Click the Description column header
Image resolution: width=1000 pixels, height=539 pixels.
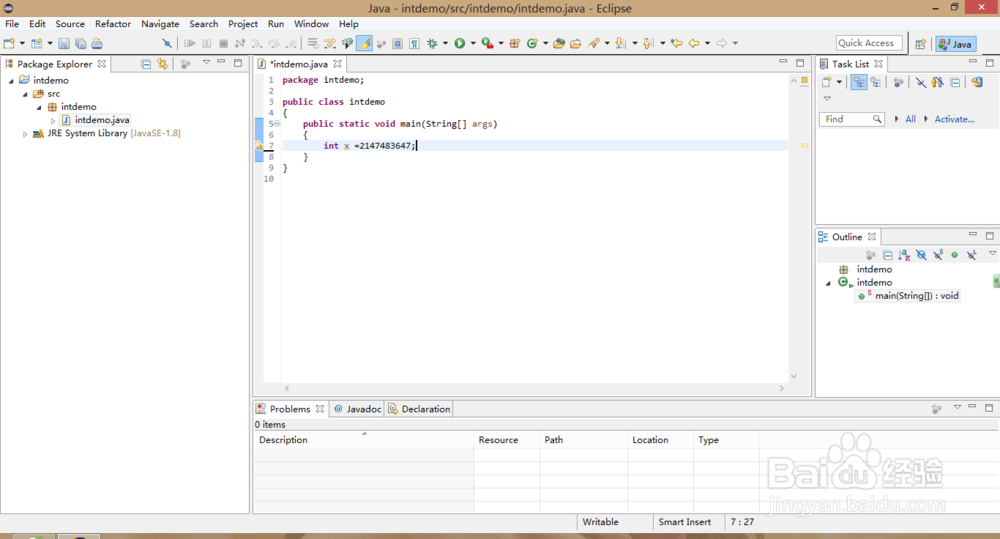[x=364, y=439]
